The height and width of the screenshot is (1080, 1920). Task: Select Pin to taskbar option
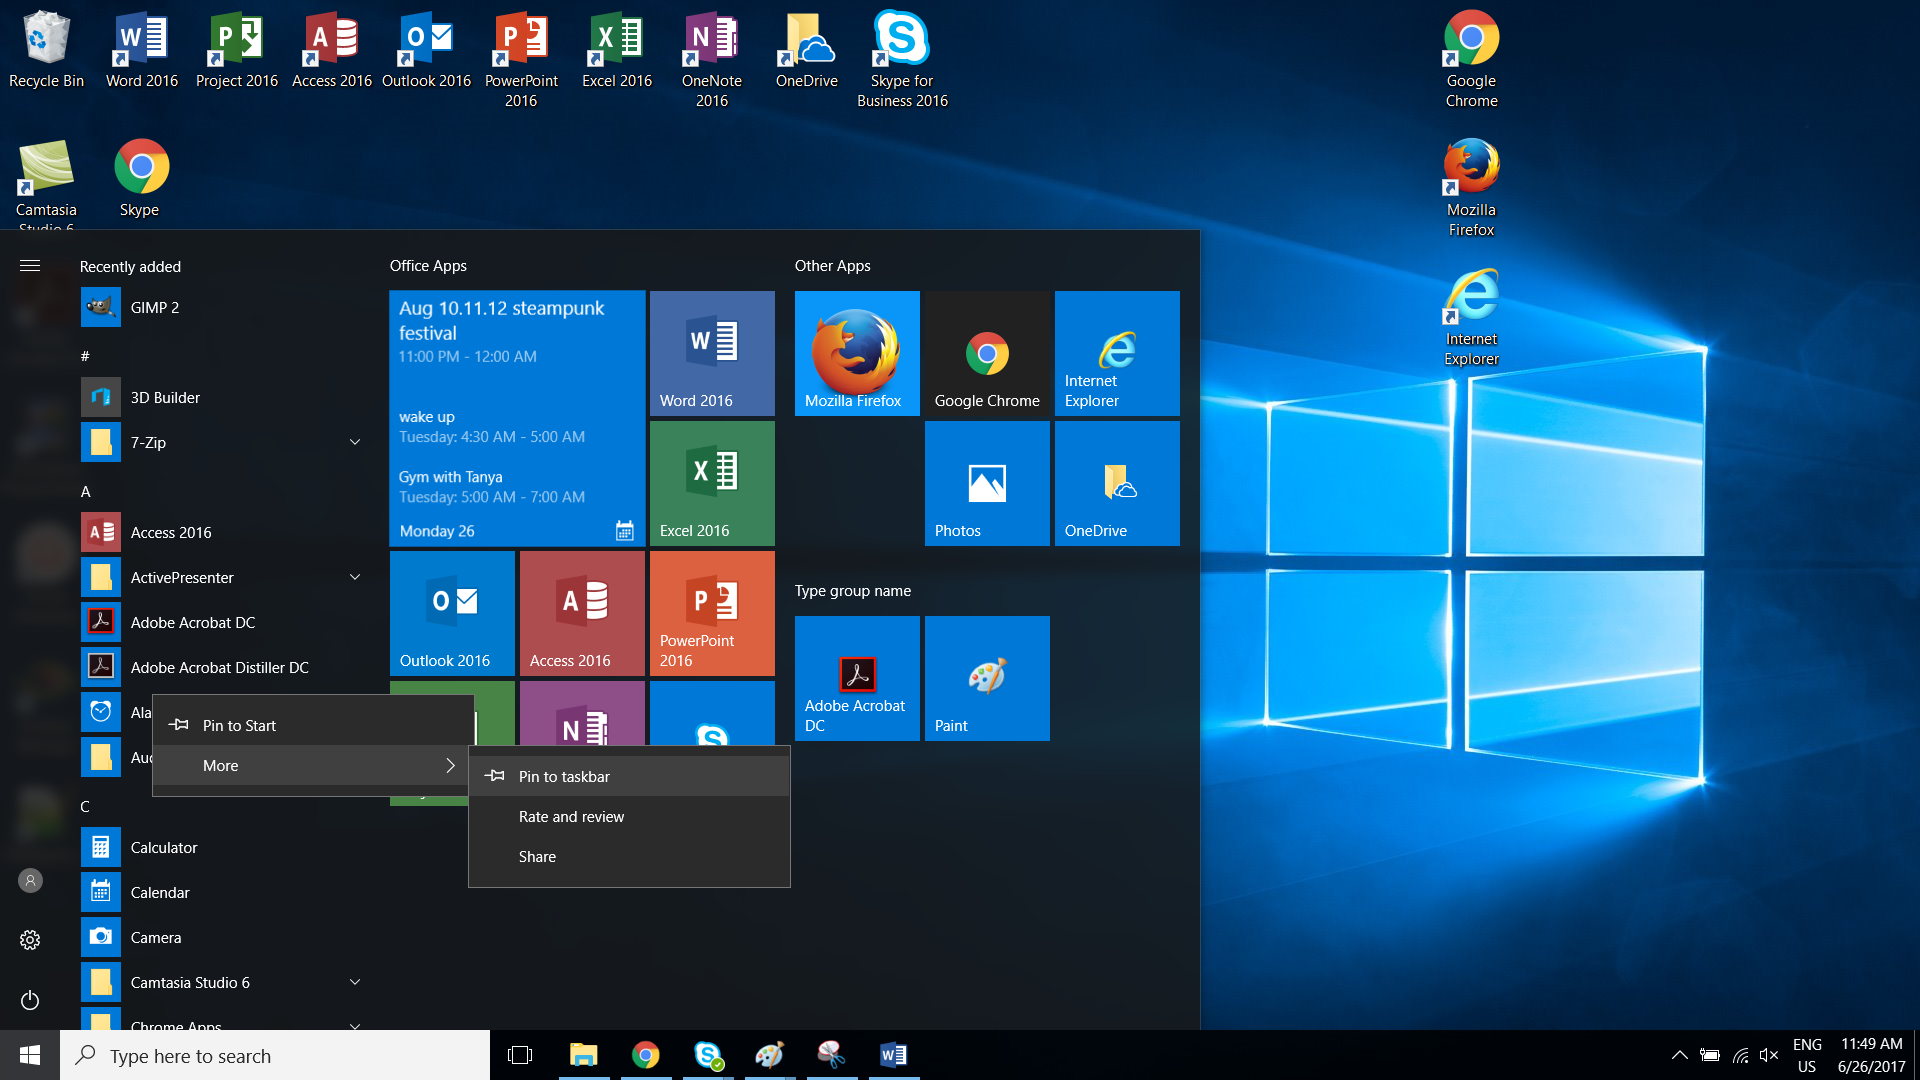click(629, 776)
